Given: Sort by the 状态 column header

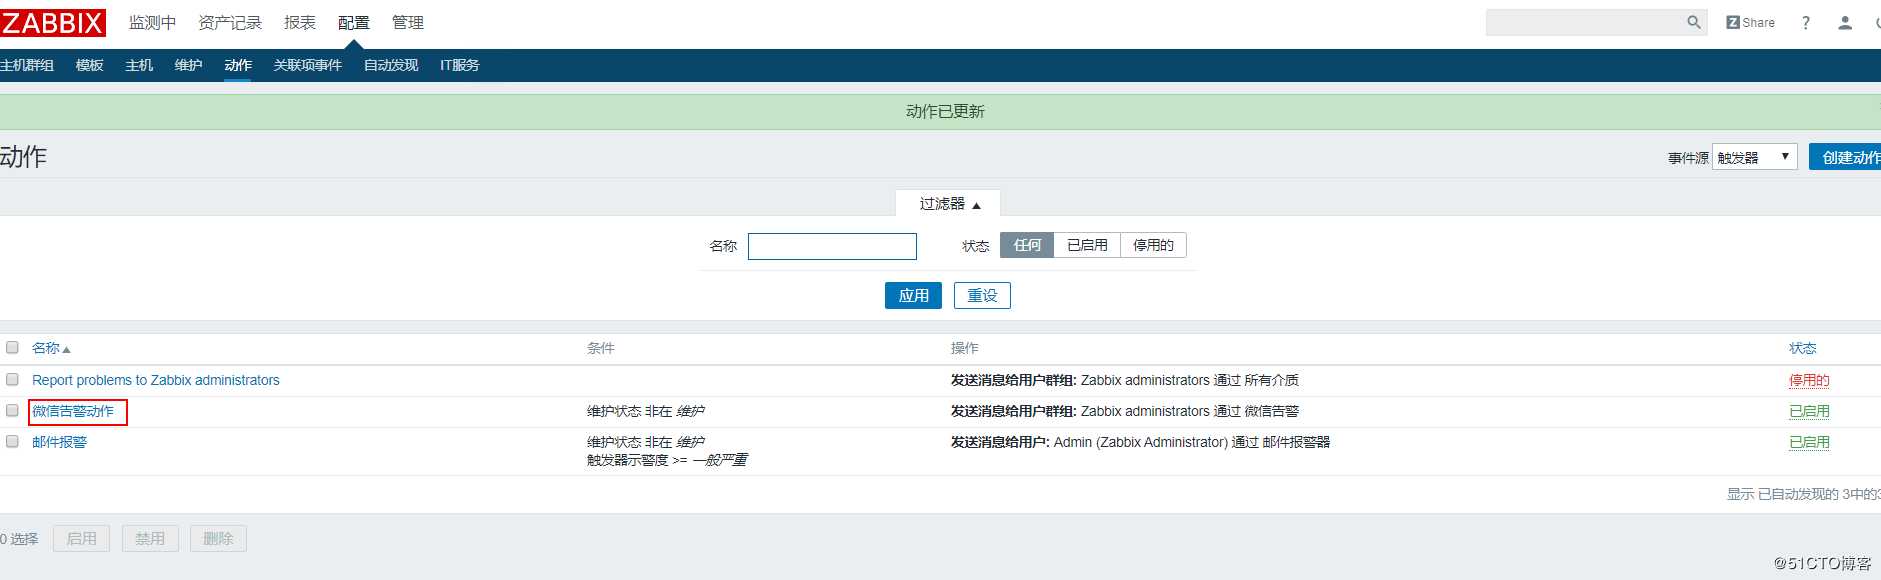Looking at the screenshot, I should (1802, 348).
